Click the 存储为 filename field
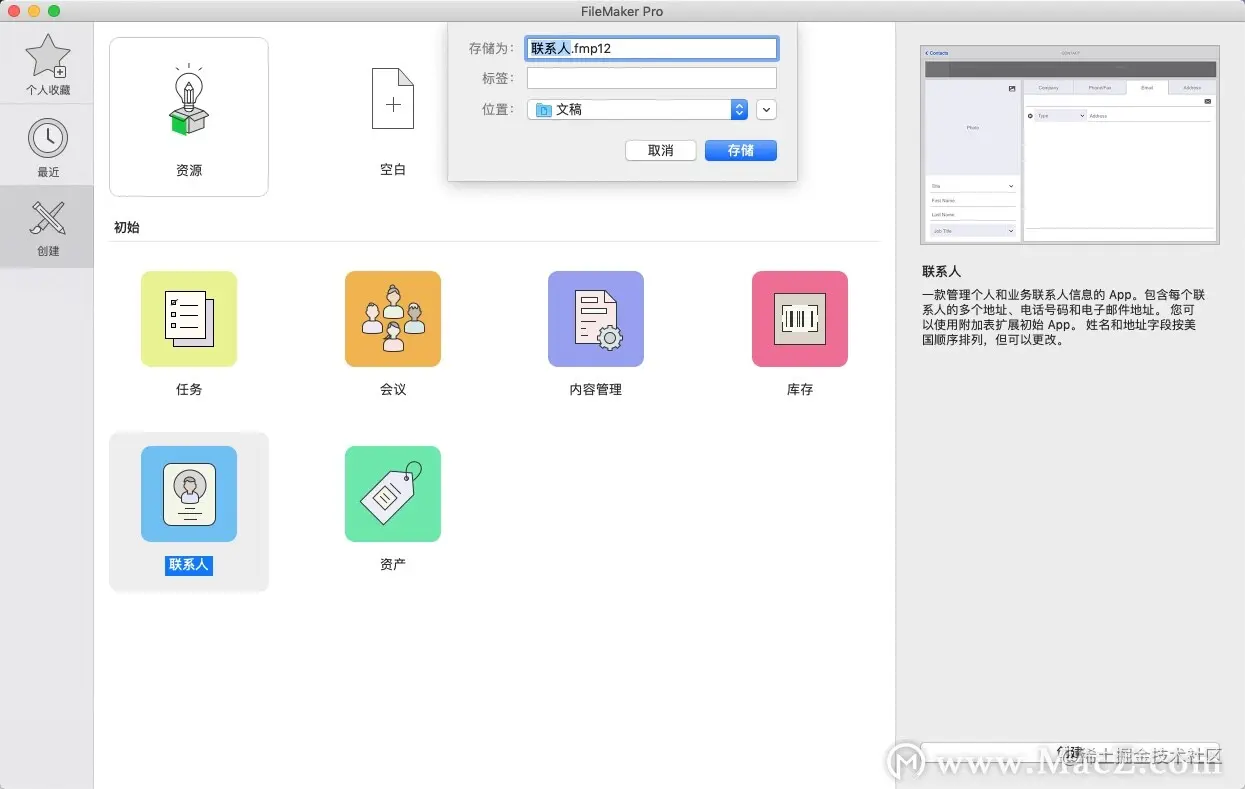1245x789 pixels. pos(652,48)
